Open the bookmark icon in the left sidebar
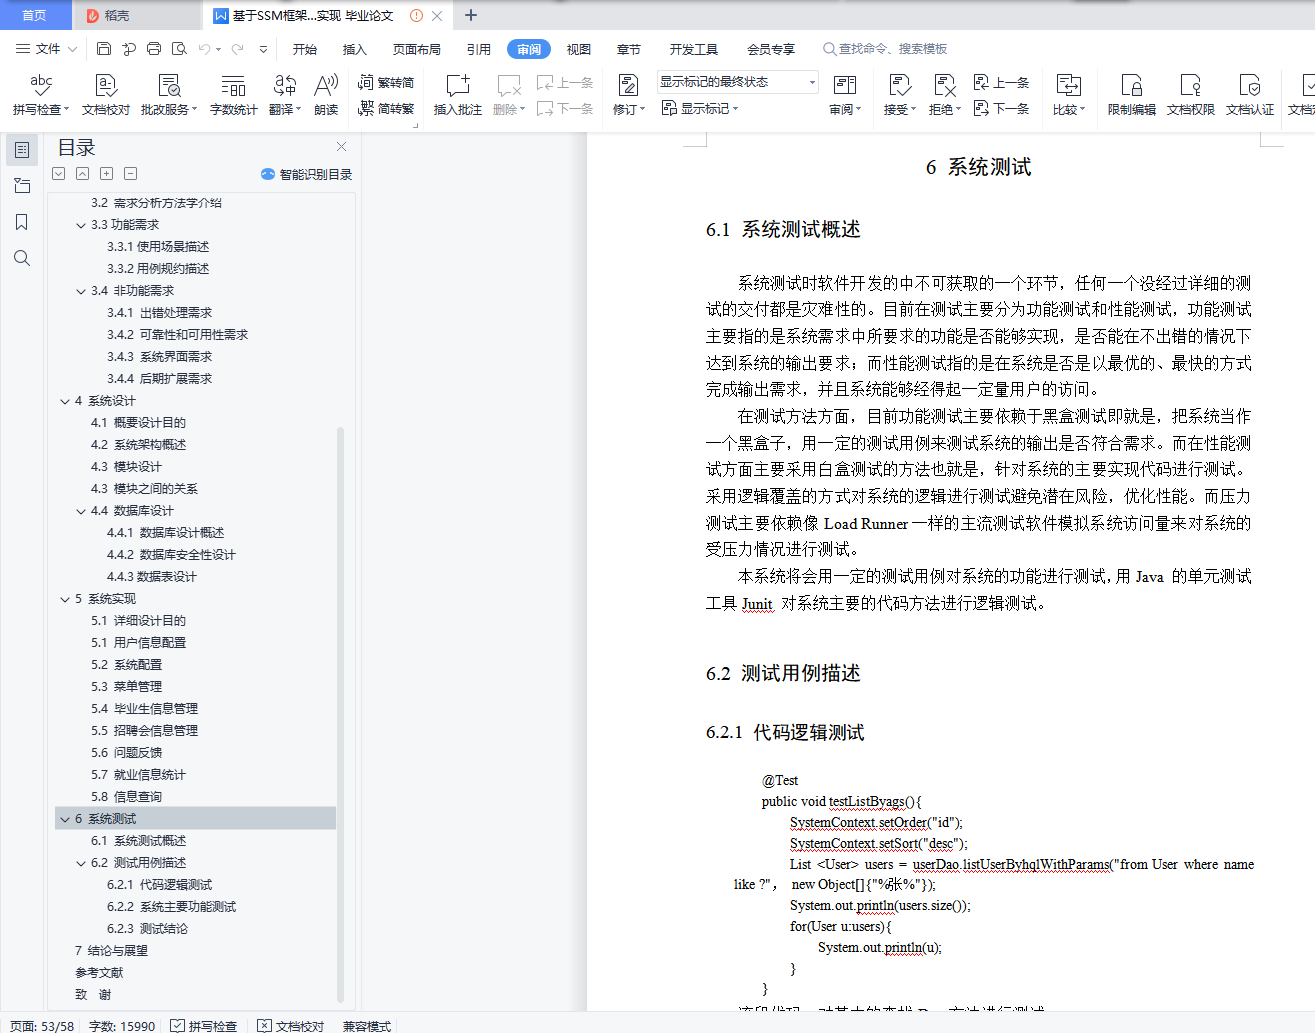The height and width of the screenshot is (1033, 1315). (x=22, y=222)
